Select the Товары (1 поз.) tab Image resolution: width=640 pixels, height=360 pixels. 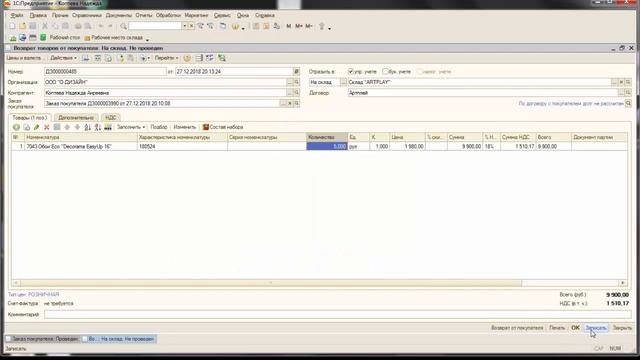(x=29, y=118)
